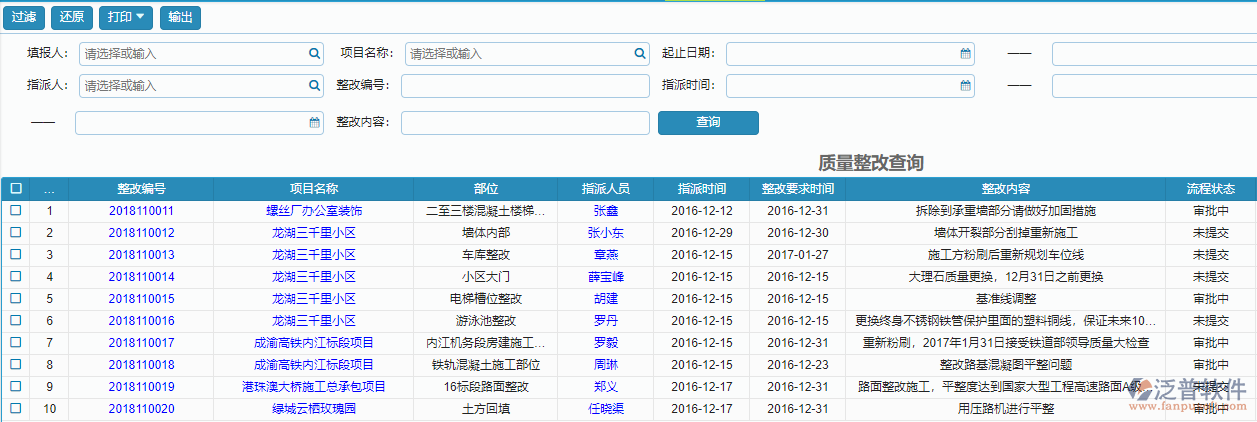
Task: Check the checkbox for row 5
Action: pyautogui.click(x=15, y=299)
